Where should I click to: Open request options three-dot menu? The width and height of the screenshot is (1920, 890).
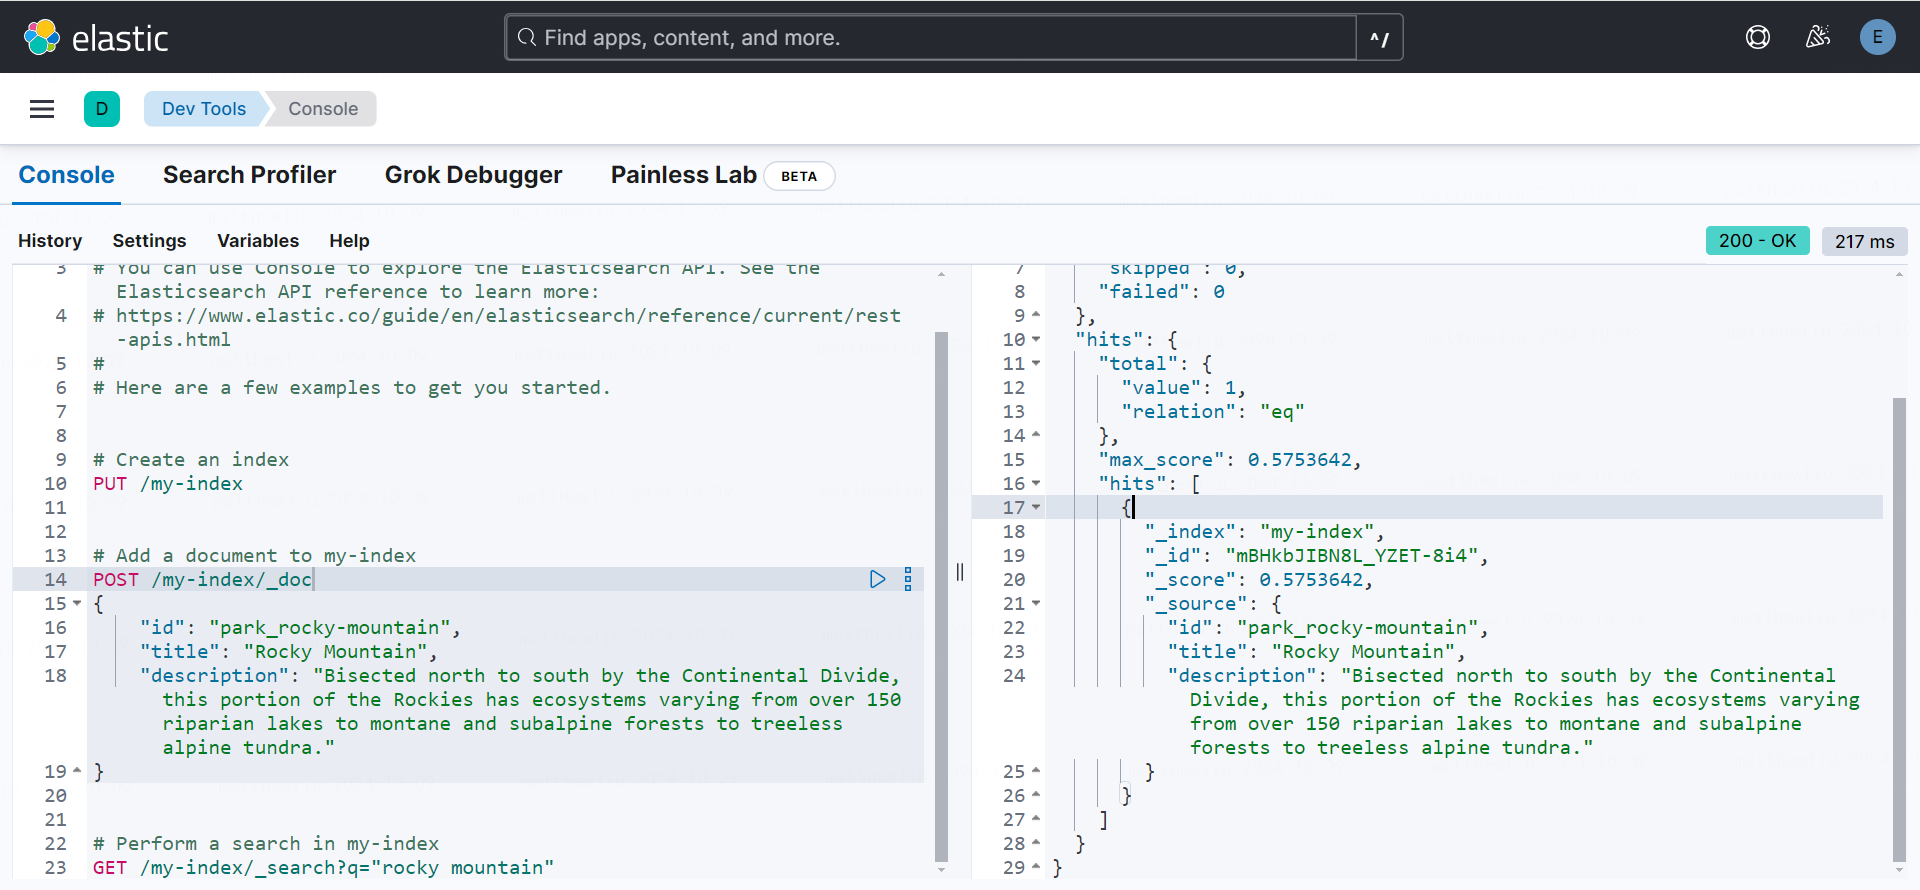tap(908, 579)
